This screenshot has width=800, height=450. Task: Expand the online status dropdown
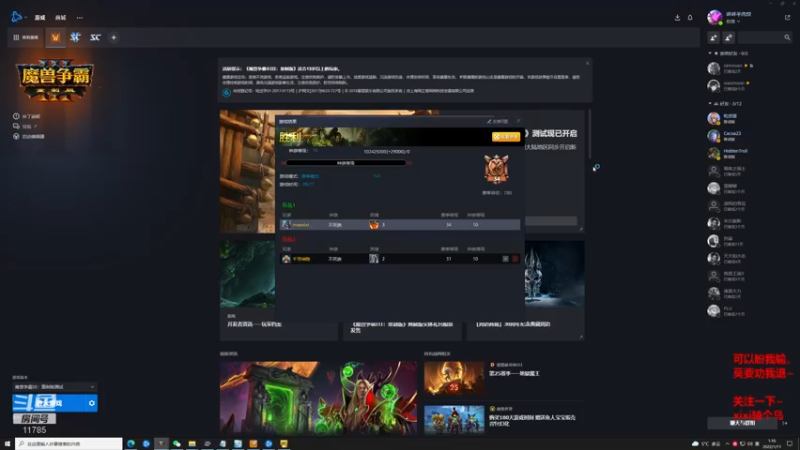pyautogui.click(x=733, y=22)
